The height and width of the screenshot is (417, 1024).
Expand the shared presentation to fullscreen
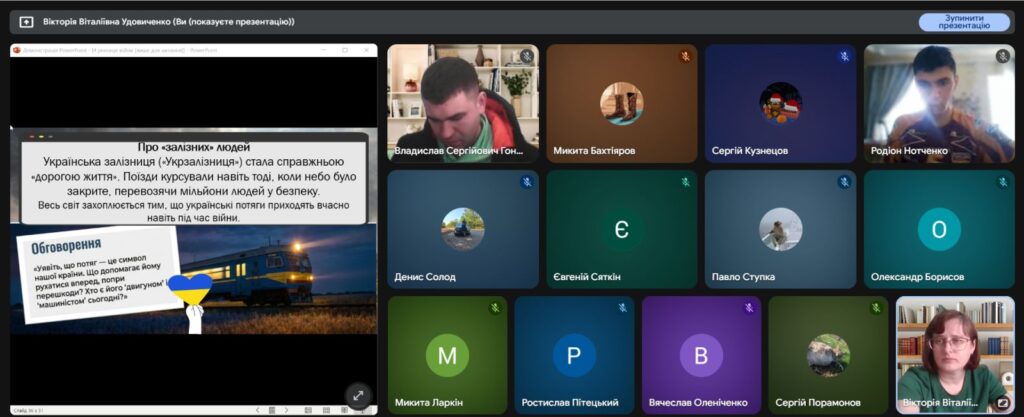(x=357, y=394)
